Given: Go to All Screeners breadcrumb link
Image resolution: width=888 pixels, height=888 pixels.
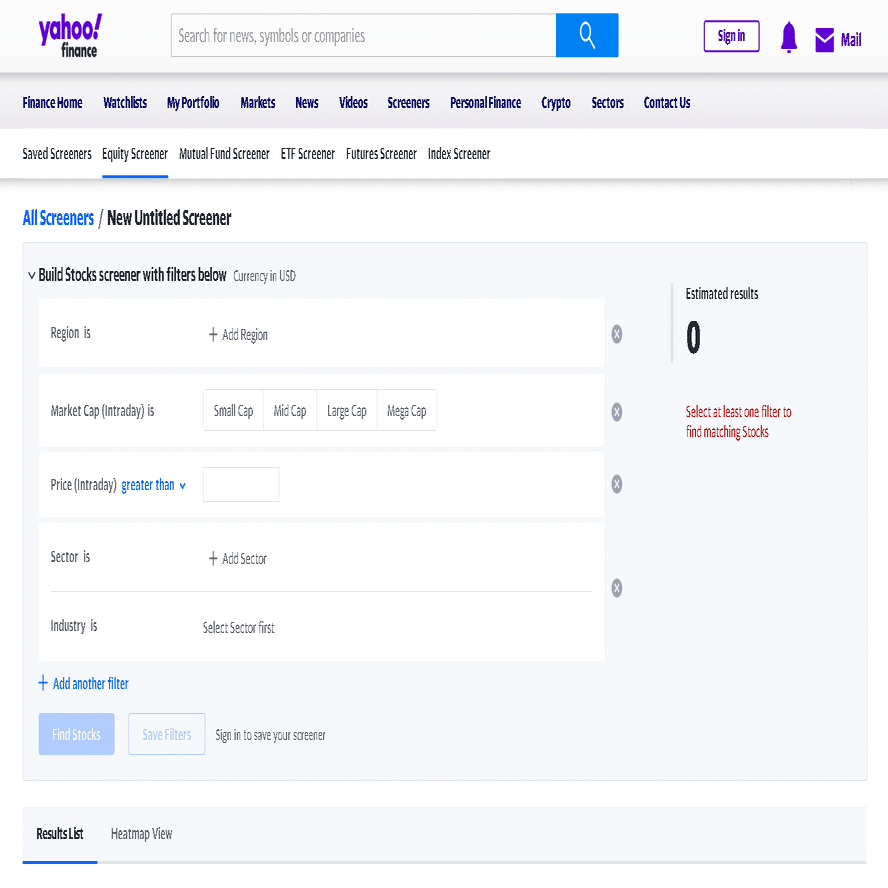Looking at the screenshot, I should coord(58,218).
